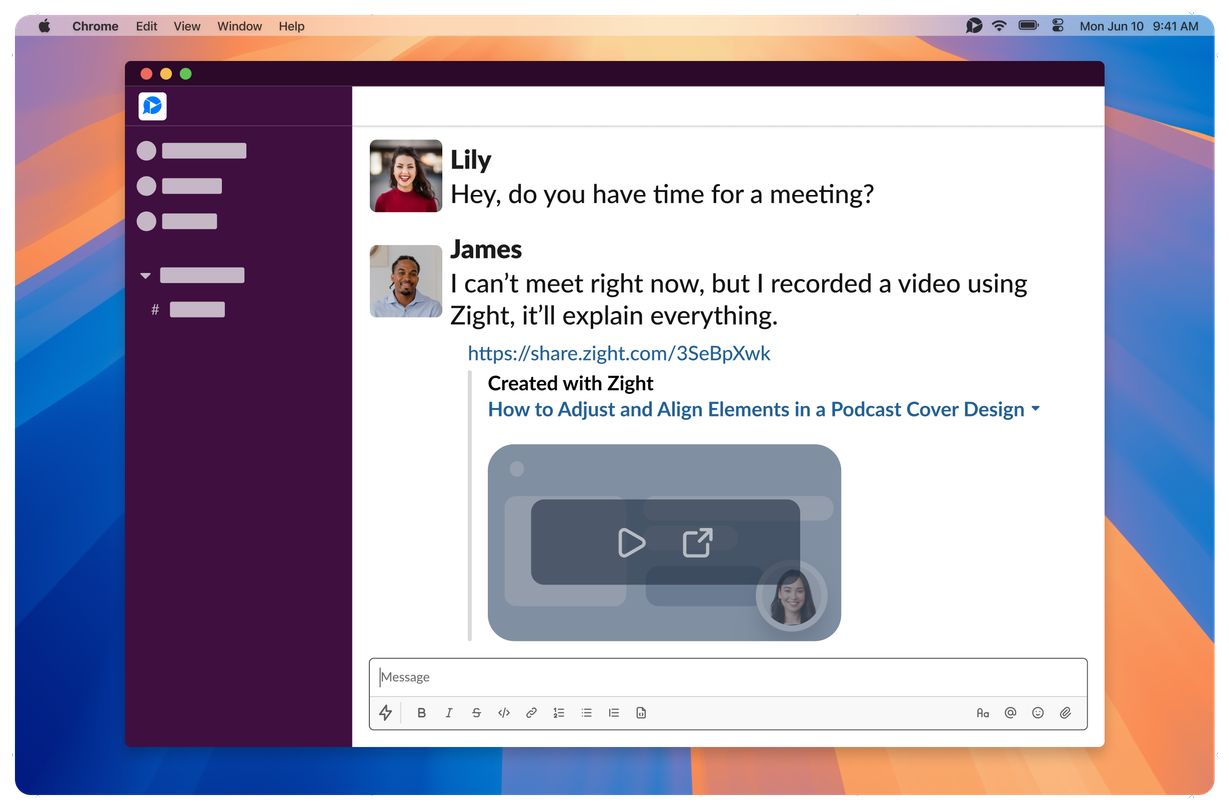Open macOS Control Center
This screenshot has width=1229, height=809.
click(x=1058, y=26)
